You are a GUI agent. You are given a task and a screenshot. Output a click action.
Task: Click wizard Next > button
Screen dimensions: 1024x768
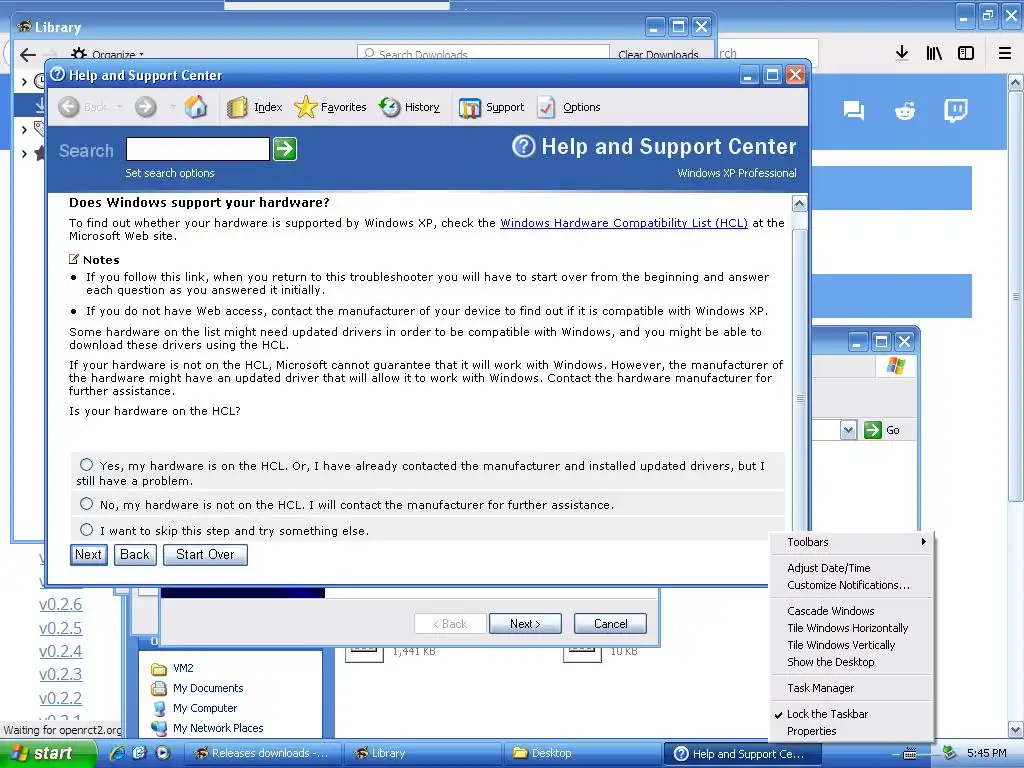coord(525,624)
